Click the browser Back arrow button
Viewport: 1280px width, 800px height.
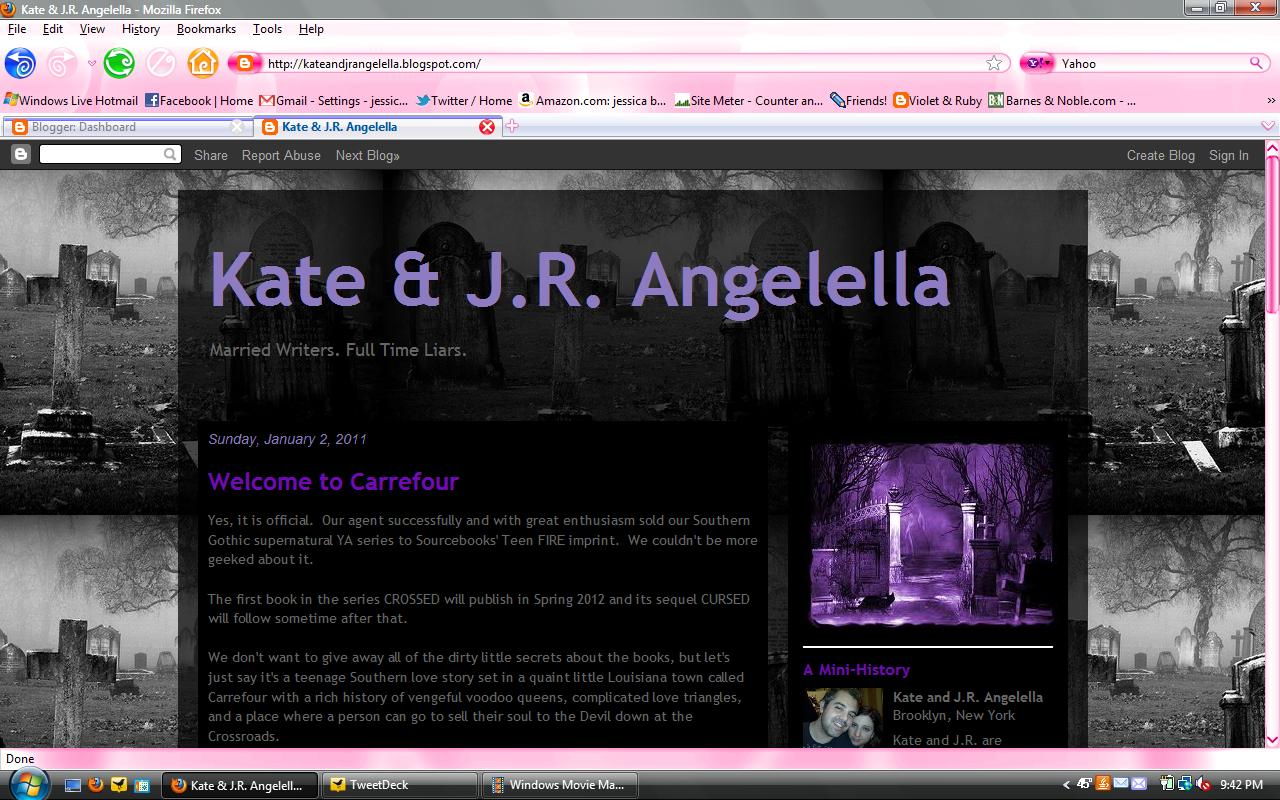tap(20, 63)
